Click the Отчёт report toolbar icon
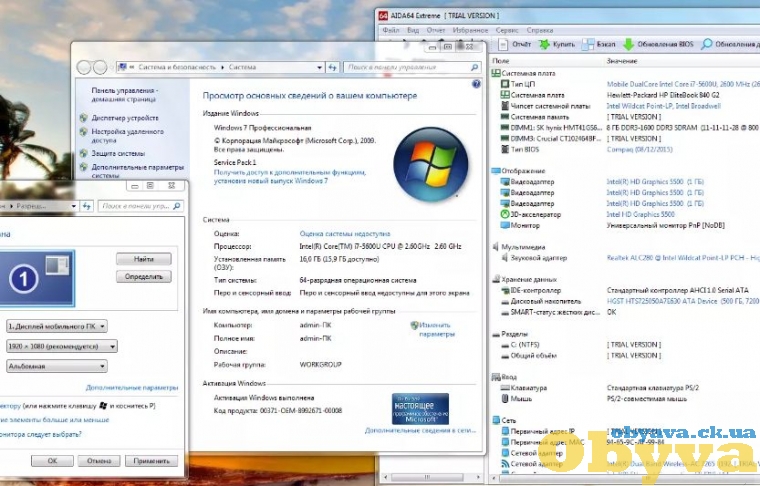This screenshot has height=486, width=760. click(x=504, y=45)
